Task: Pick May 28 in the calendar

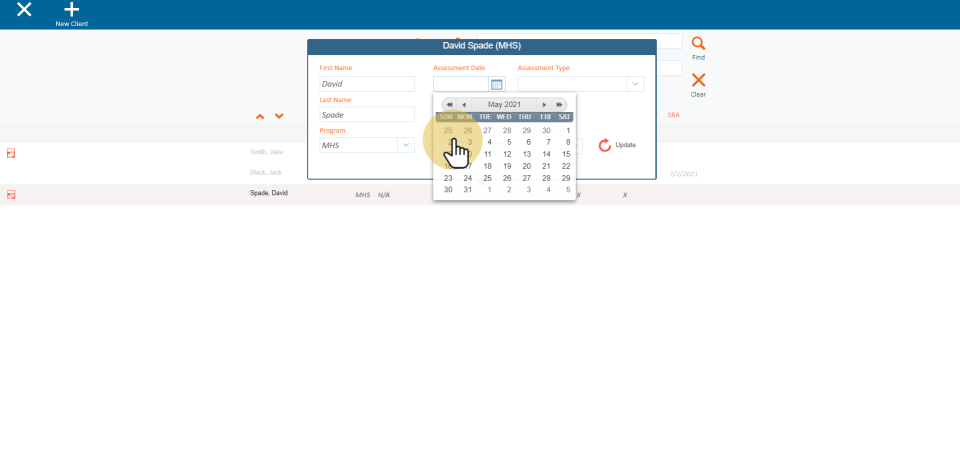Action: (x=546, y=178)
